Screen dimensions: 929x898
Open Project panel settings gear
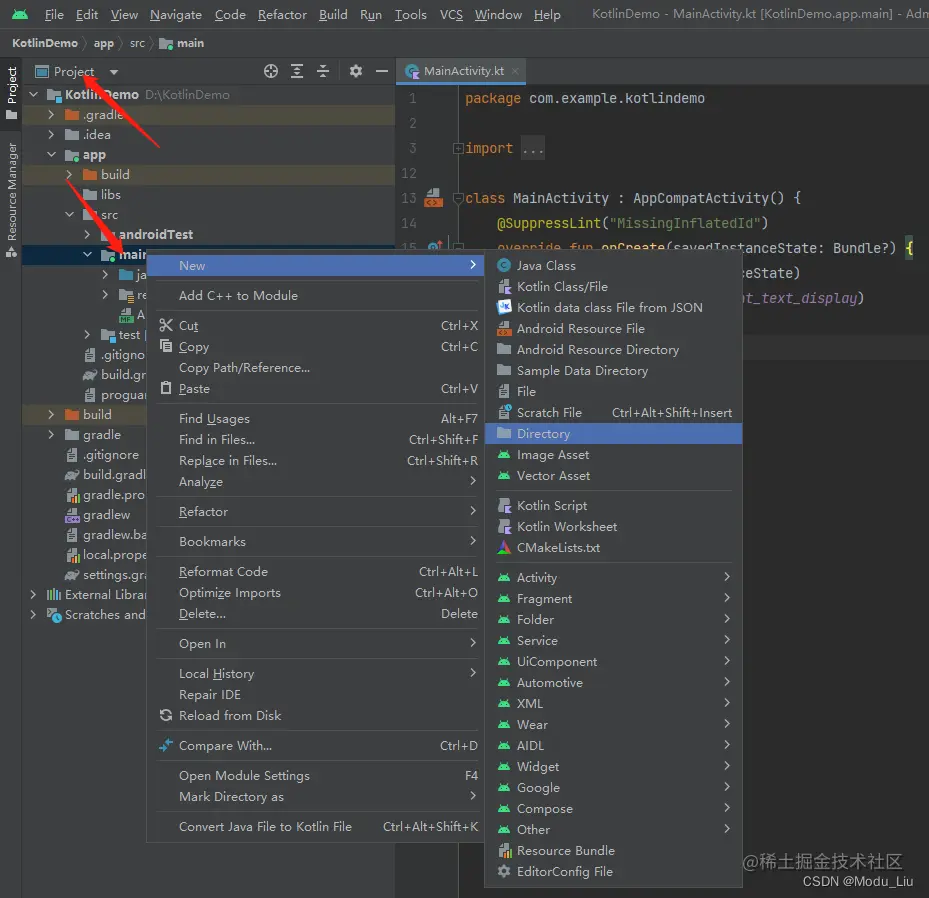tap(355, 72)
